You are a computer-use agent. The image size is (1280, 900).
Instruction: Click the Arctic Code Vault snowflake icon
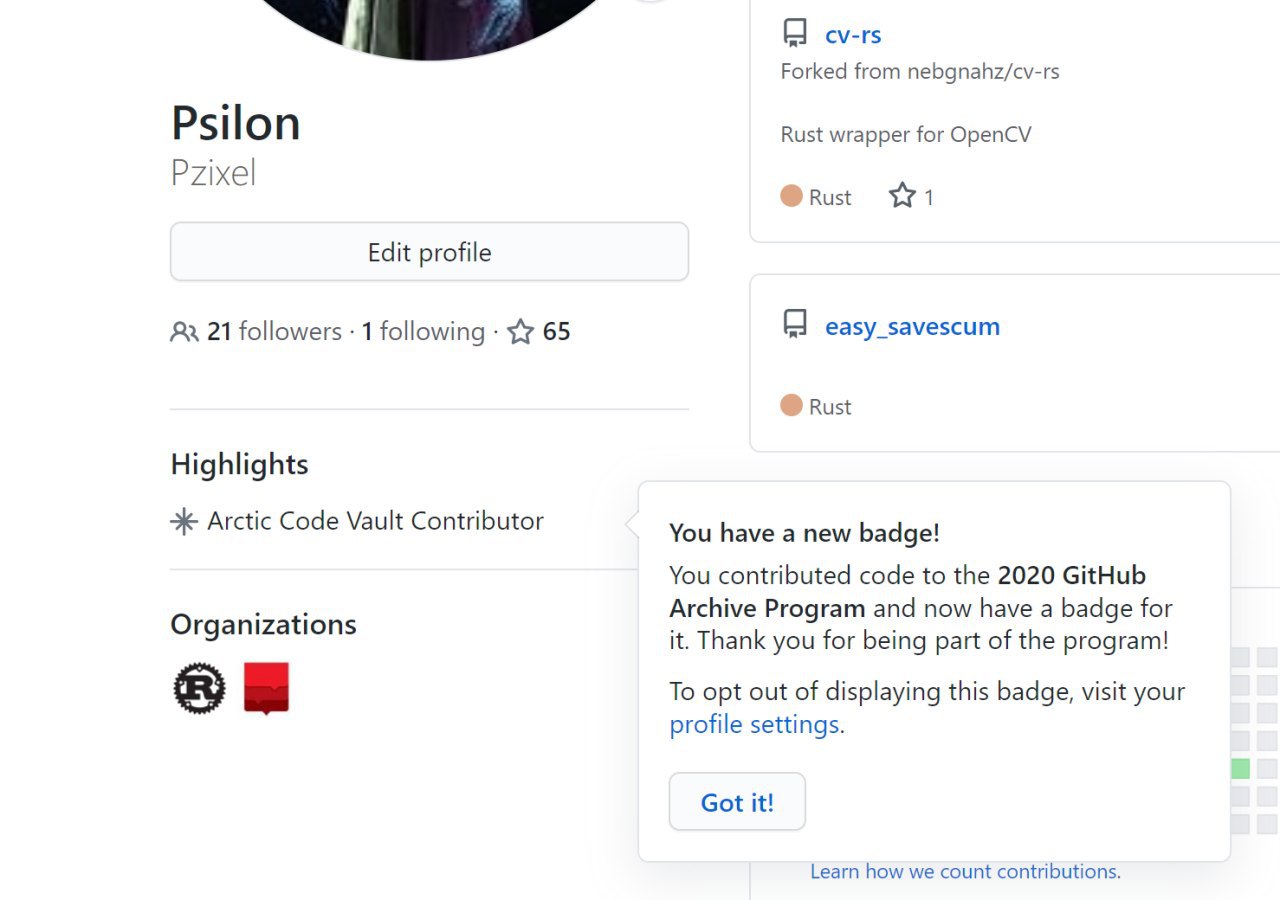184,522
